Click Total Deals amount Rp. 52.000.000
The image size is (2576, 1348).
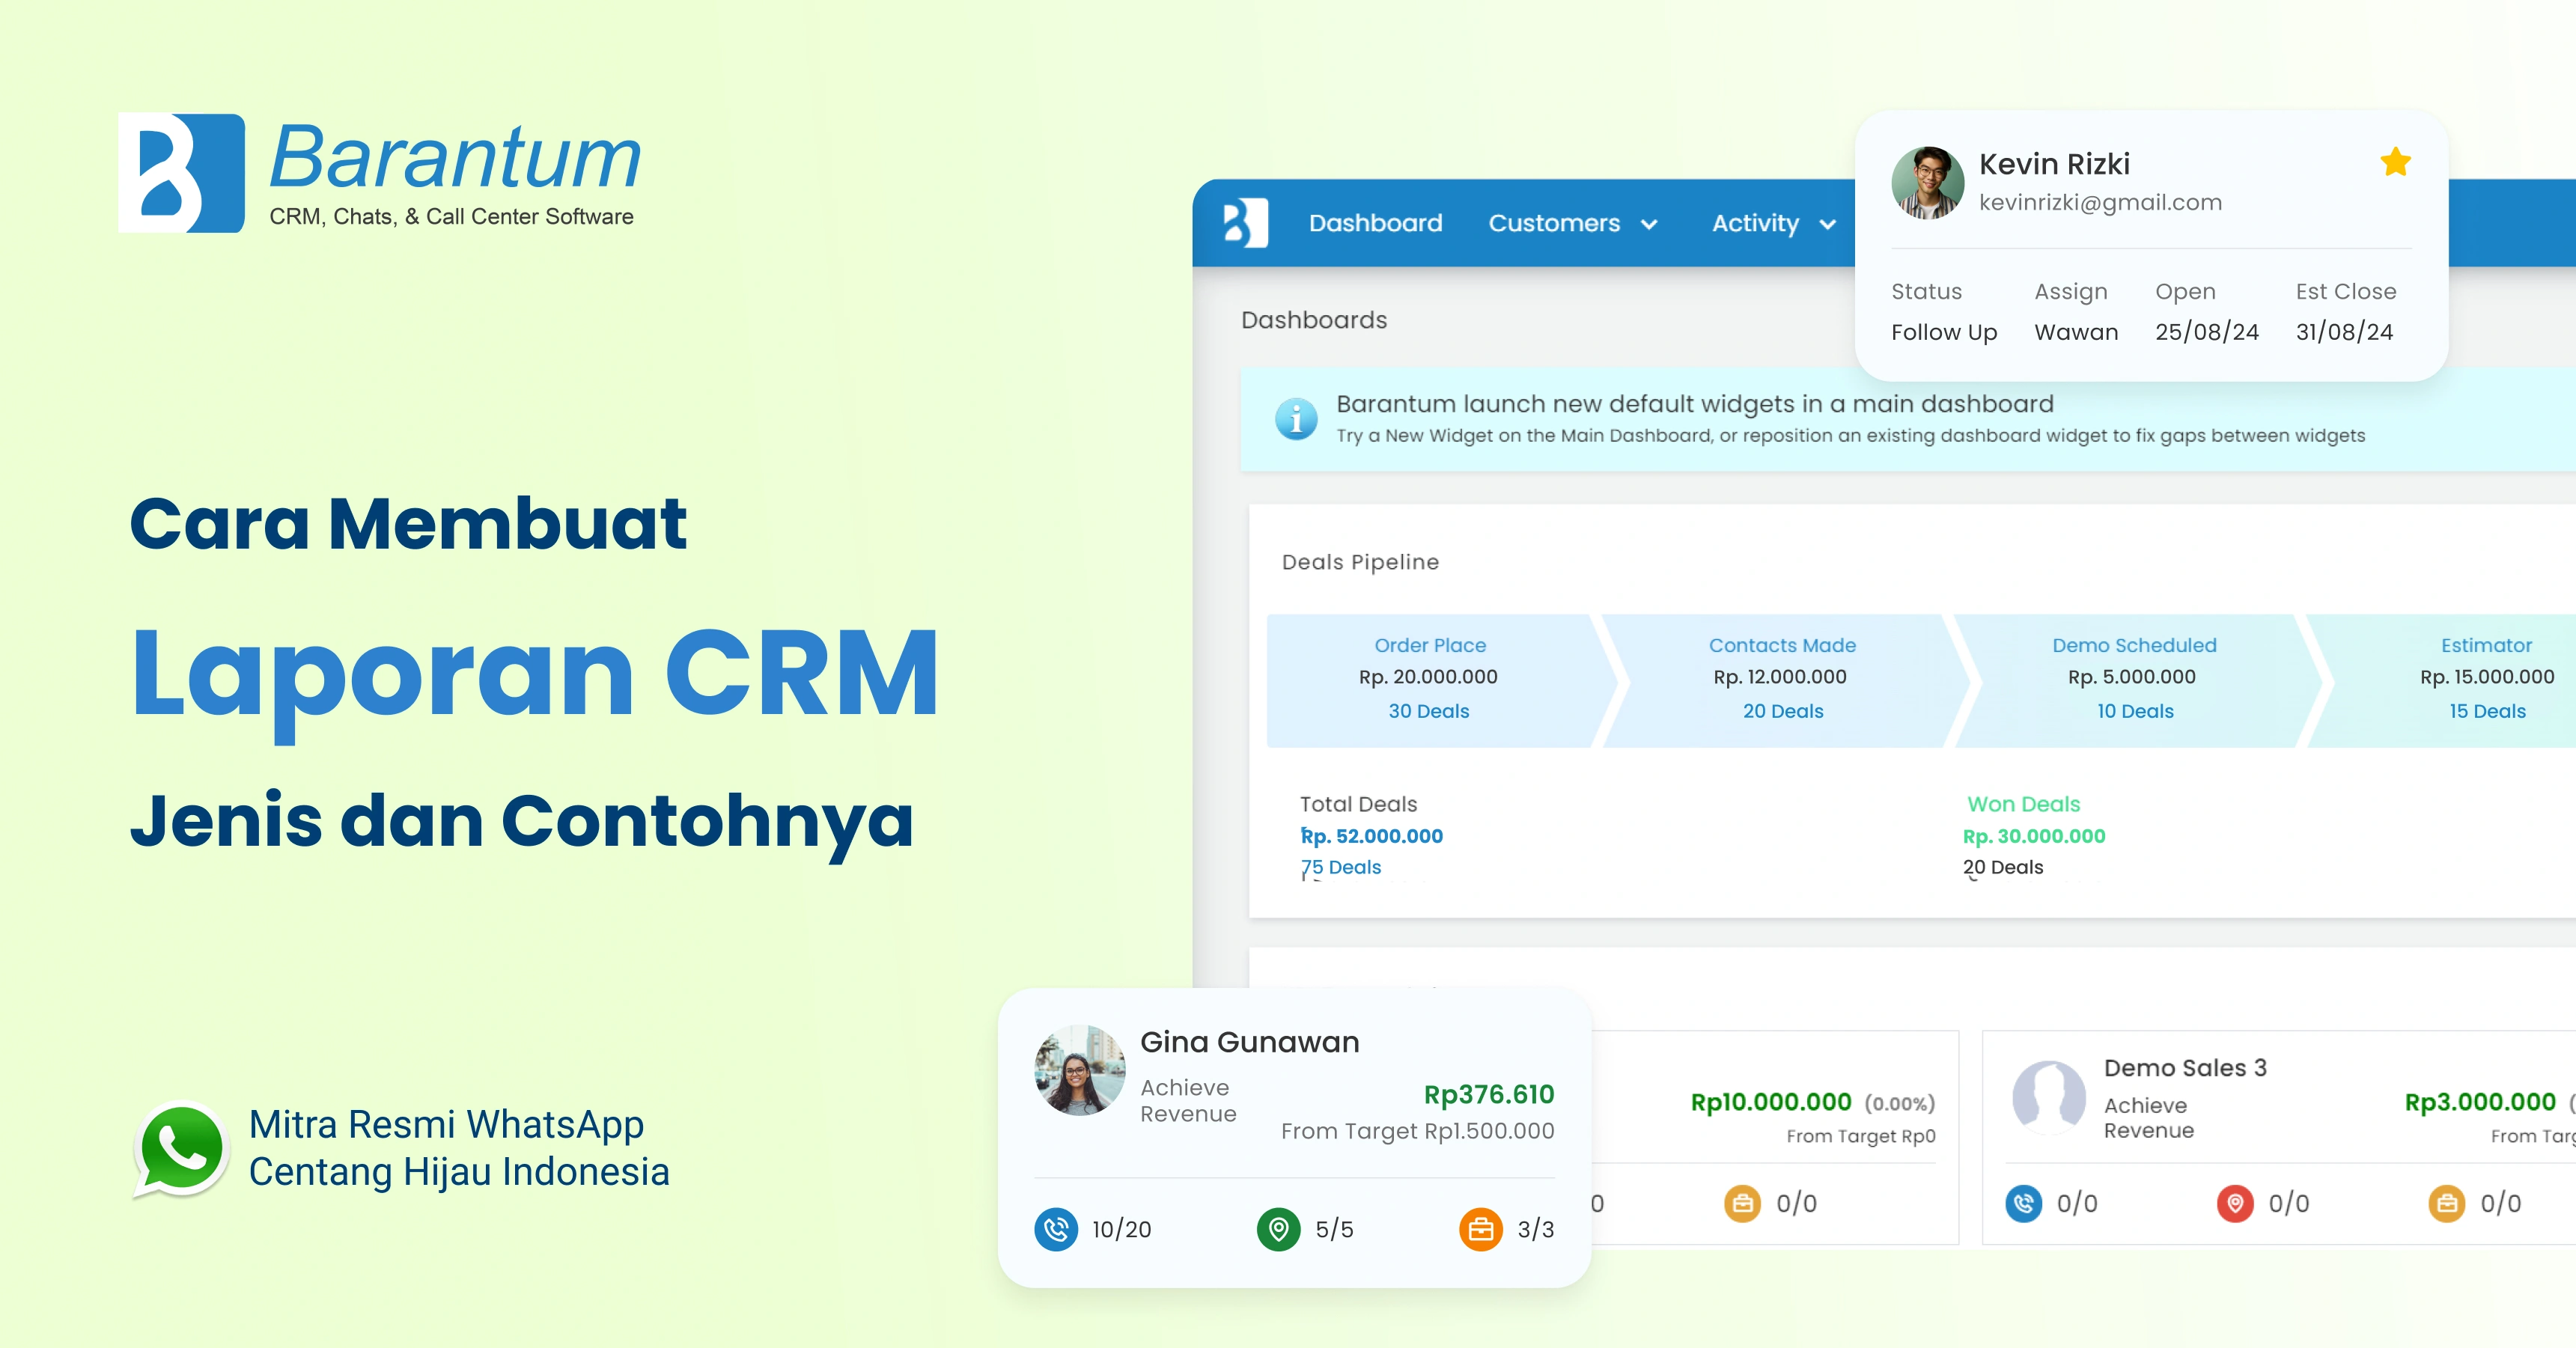(x=1371, y=836)
